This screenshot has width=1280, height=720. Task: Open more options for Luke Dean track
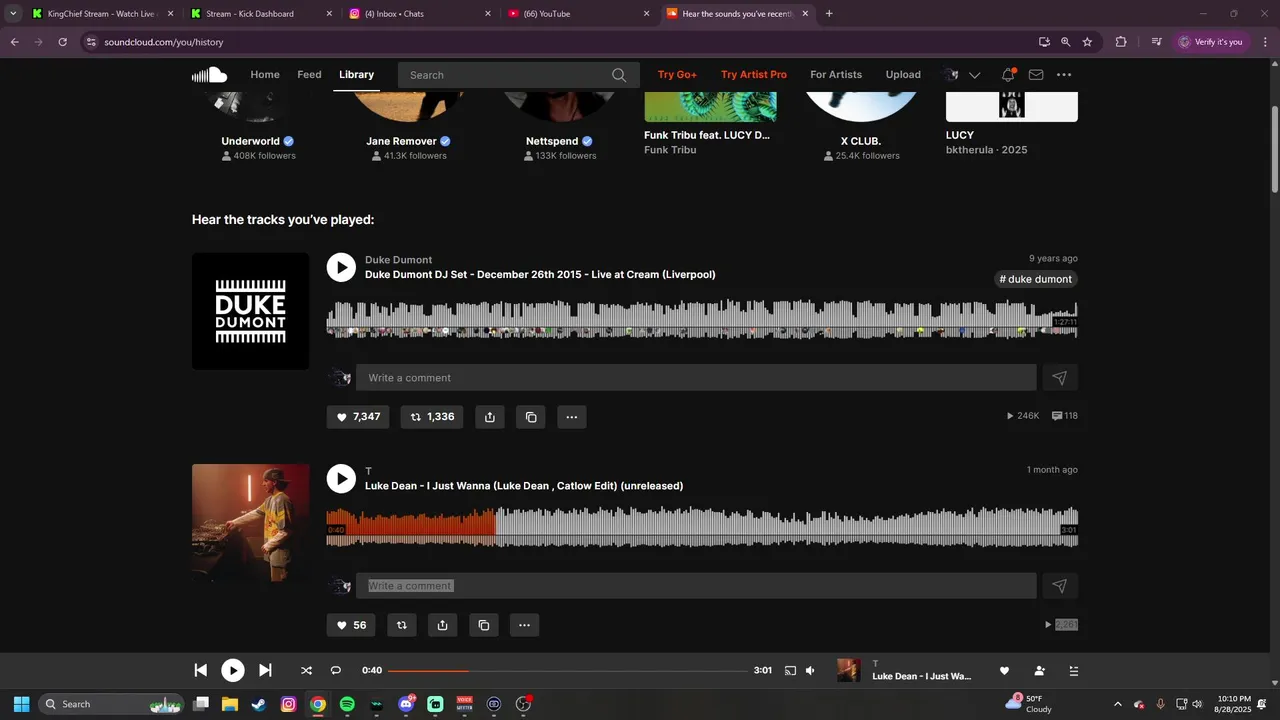point(525,625)
